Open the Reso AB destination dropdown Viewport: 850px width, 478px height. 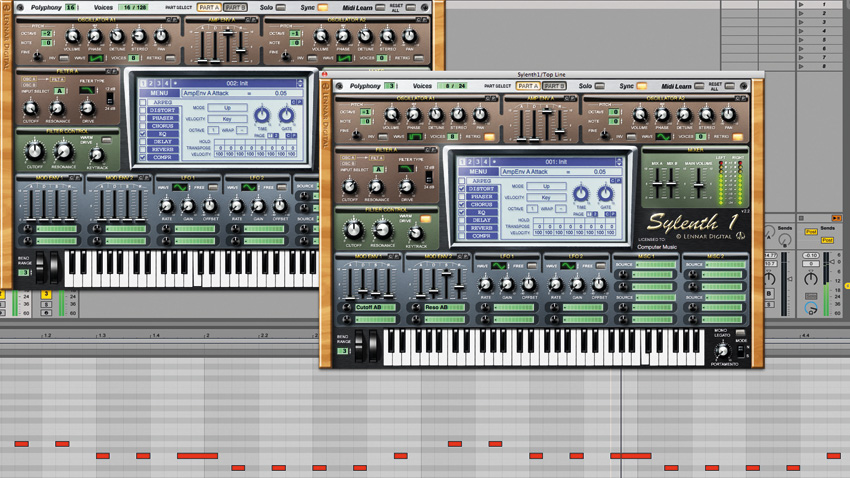point(443,307)
